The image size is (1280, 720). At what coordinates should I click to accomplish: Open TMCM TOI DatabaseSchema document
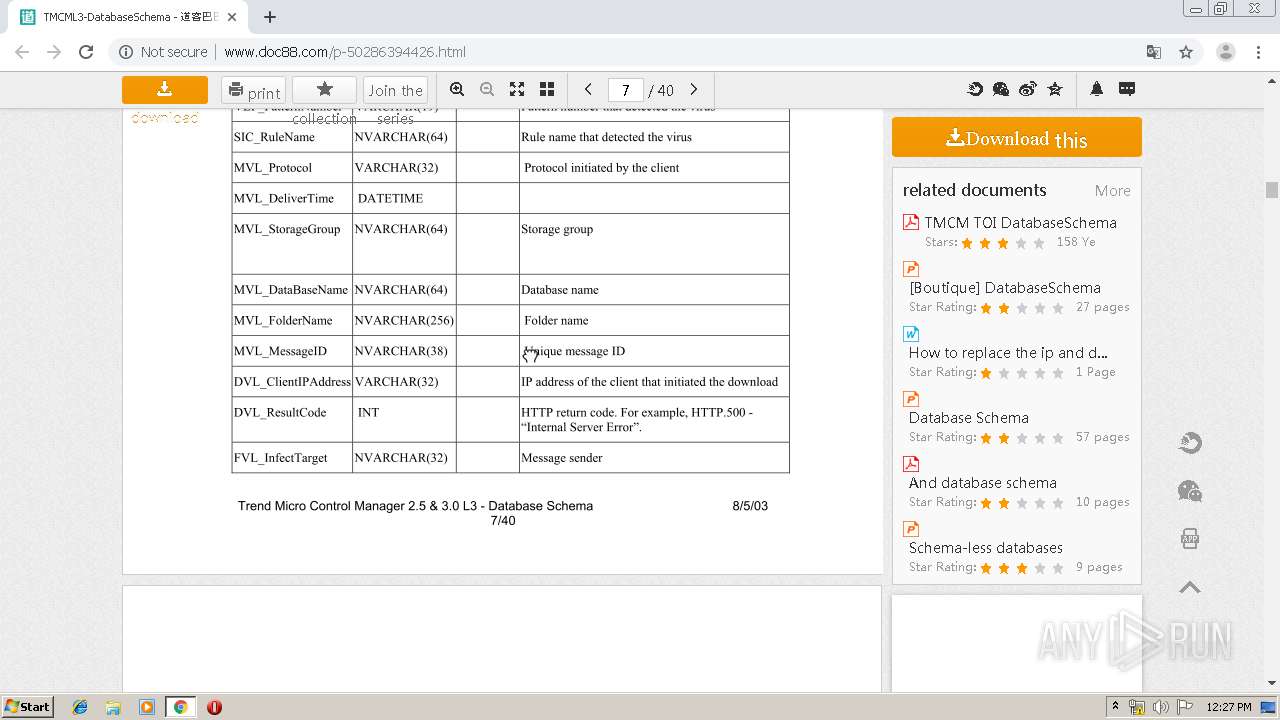click(1020, 223)
